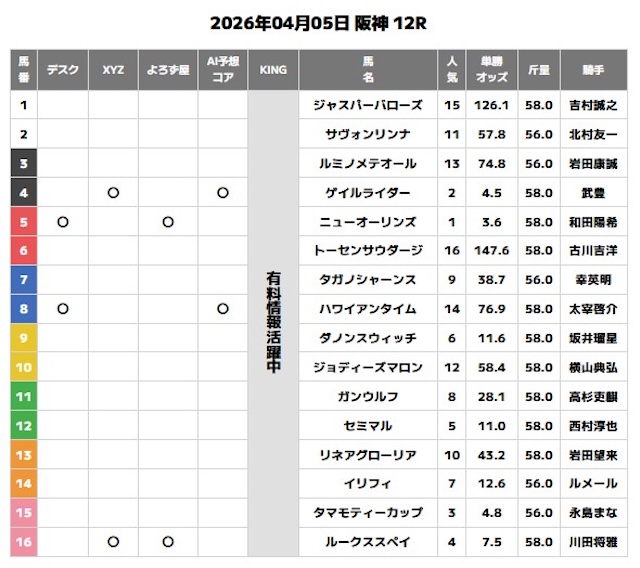Click the よろず屋 circle mark in row 16
Viewport: 640px width, 568px height.
pos(168,542)
